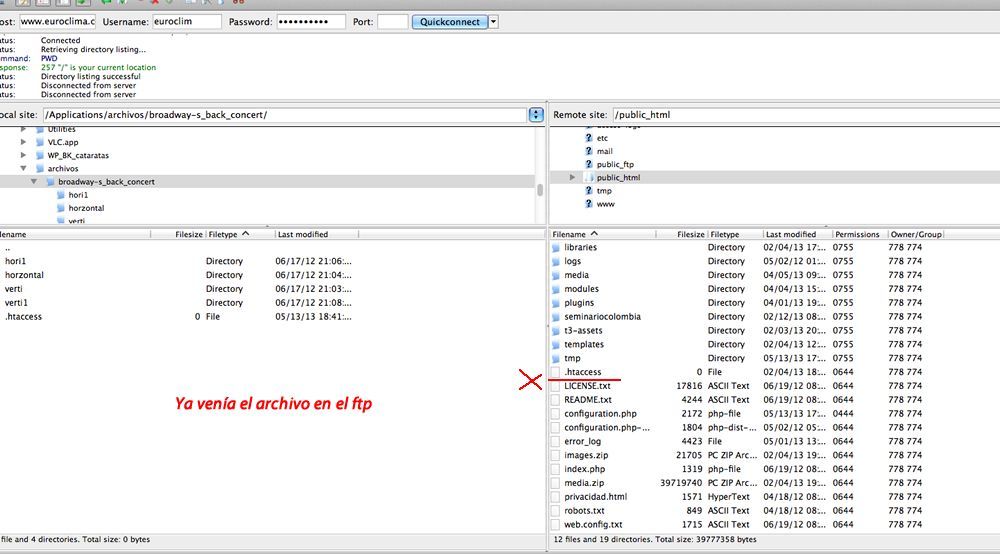Click the WP_BK_cataratas folder icon
This screenshot has width=1000, height=554.
pyautogui.click(x=40, y=155)
